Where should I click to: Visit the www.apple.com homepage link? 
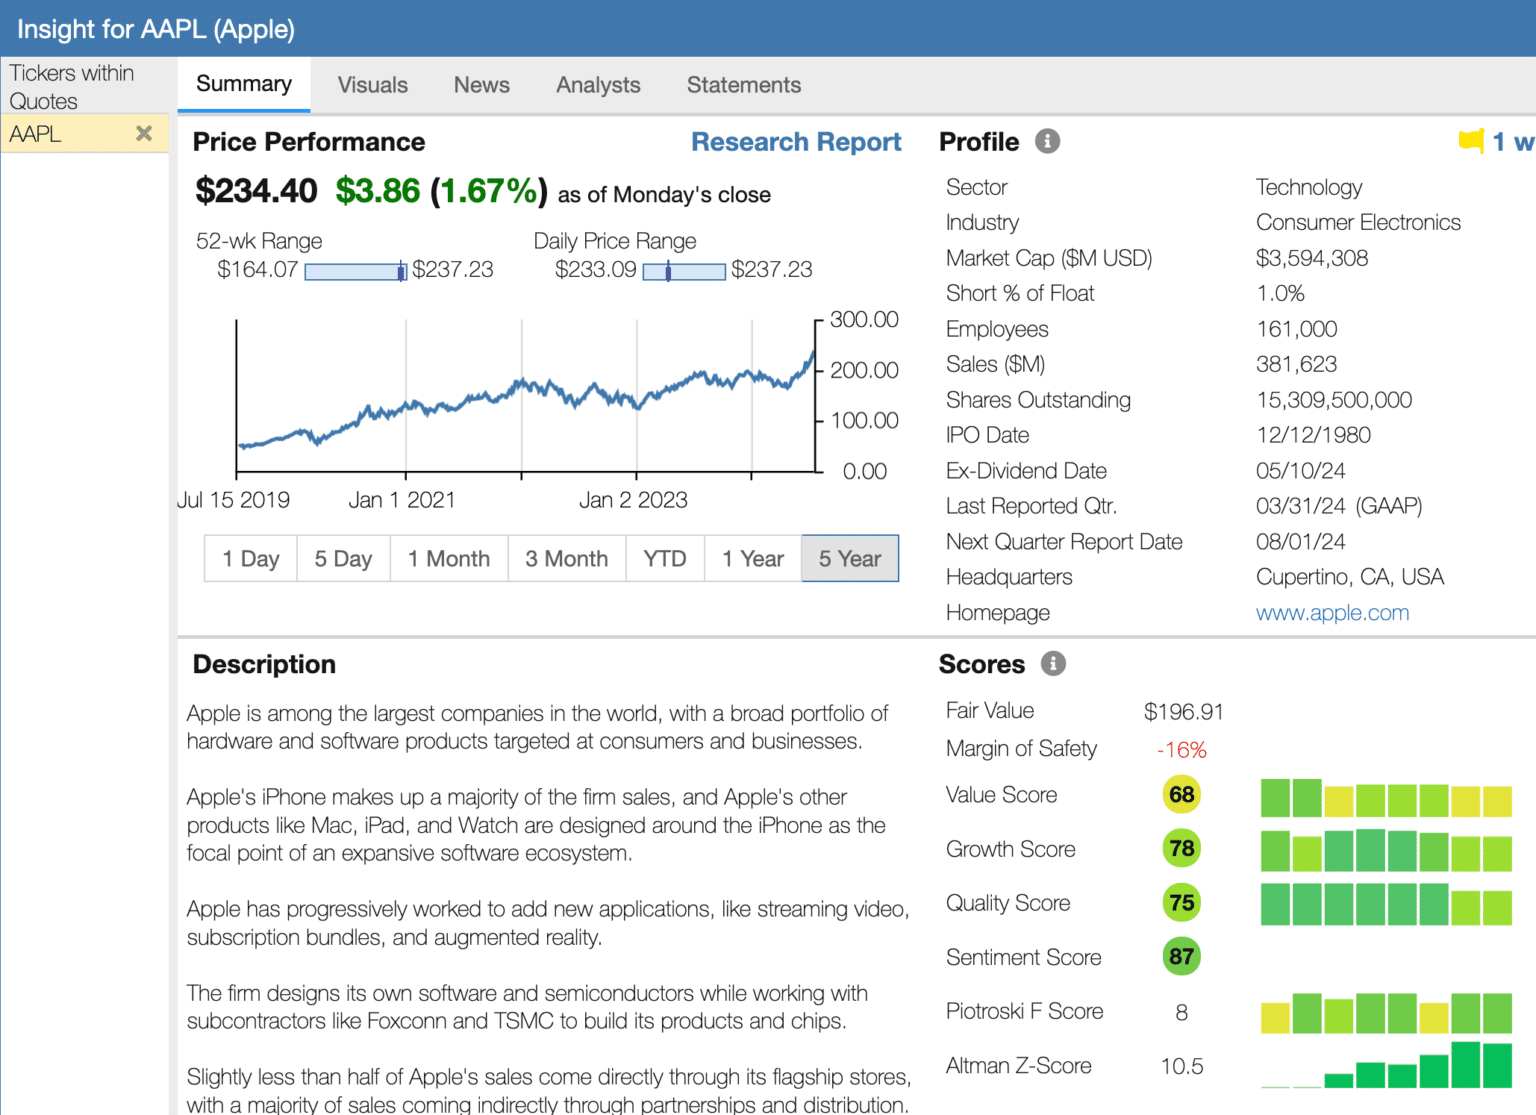click(1332, 612)
